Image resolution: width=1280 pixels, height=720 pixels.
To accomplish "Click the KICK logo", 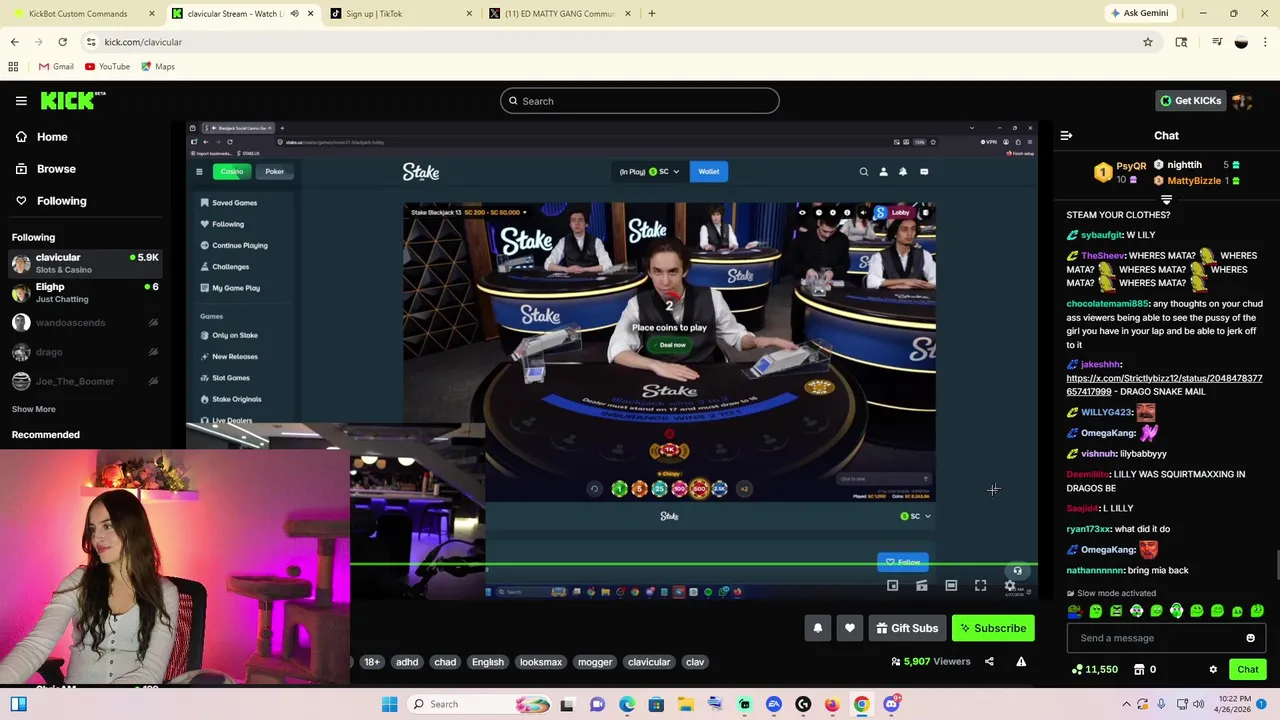I will pyautogui.click(x=72, y=100).
